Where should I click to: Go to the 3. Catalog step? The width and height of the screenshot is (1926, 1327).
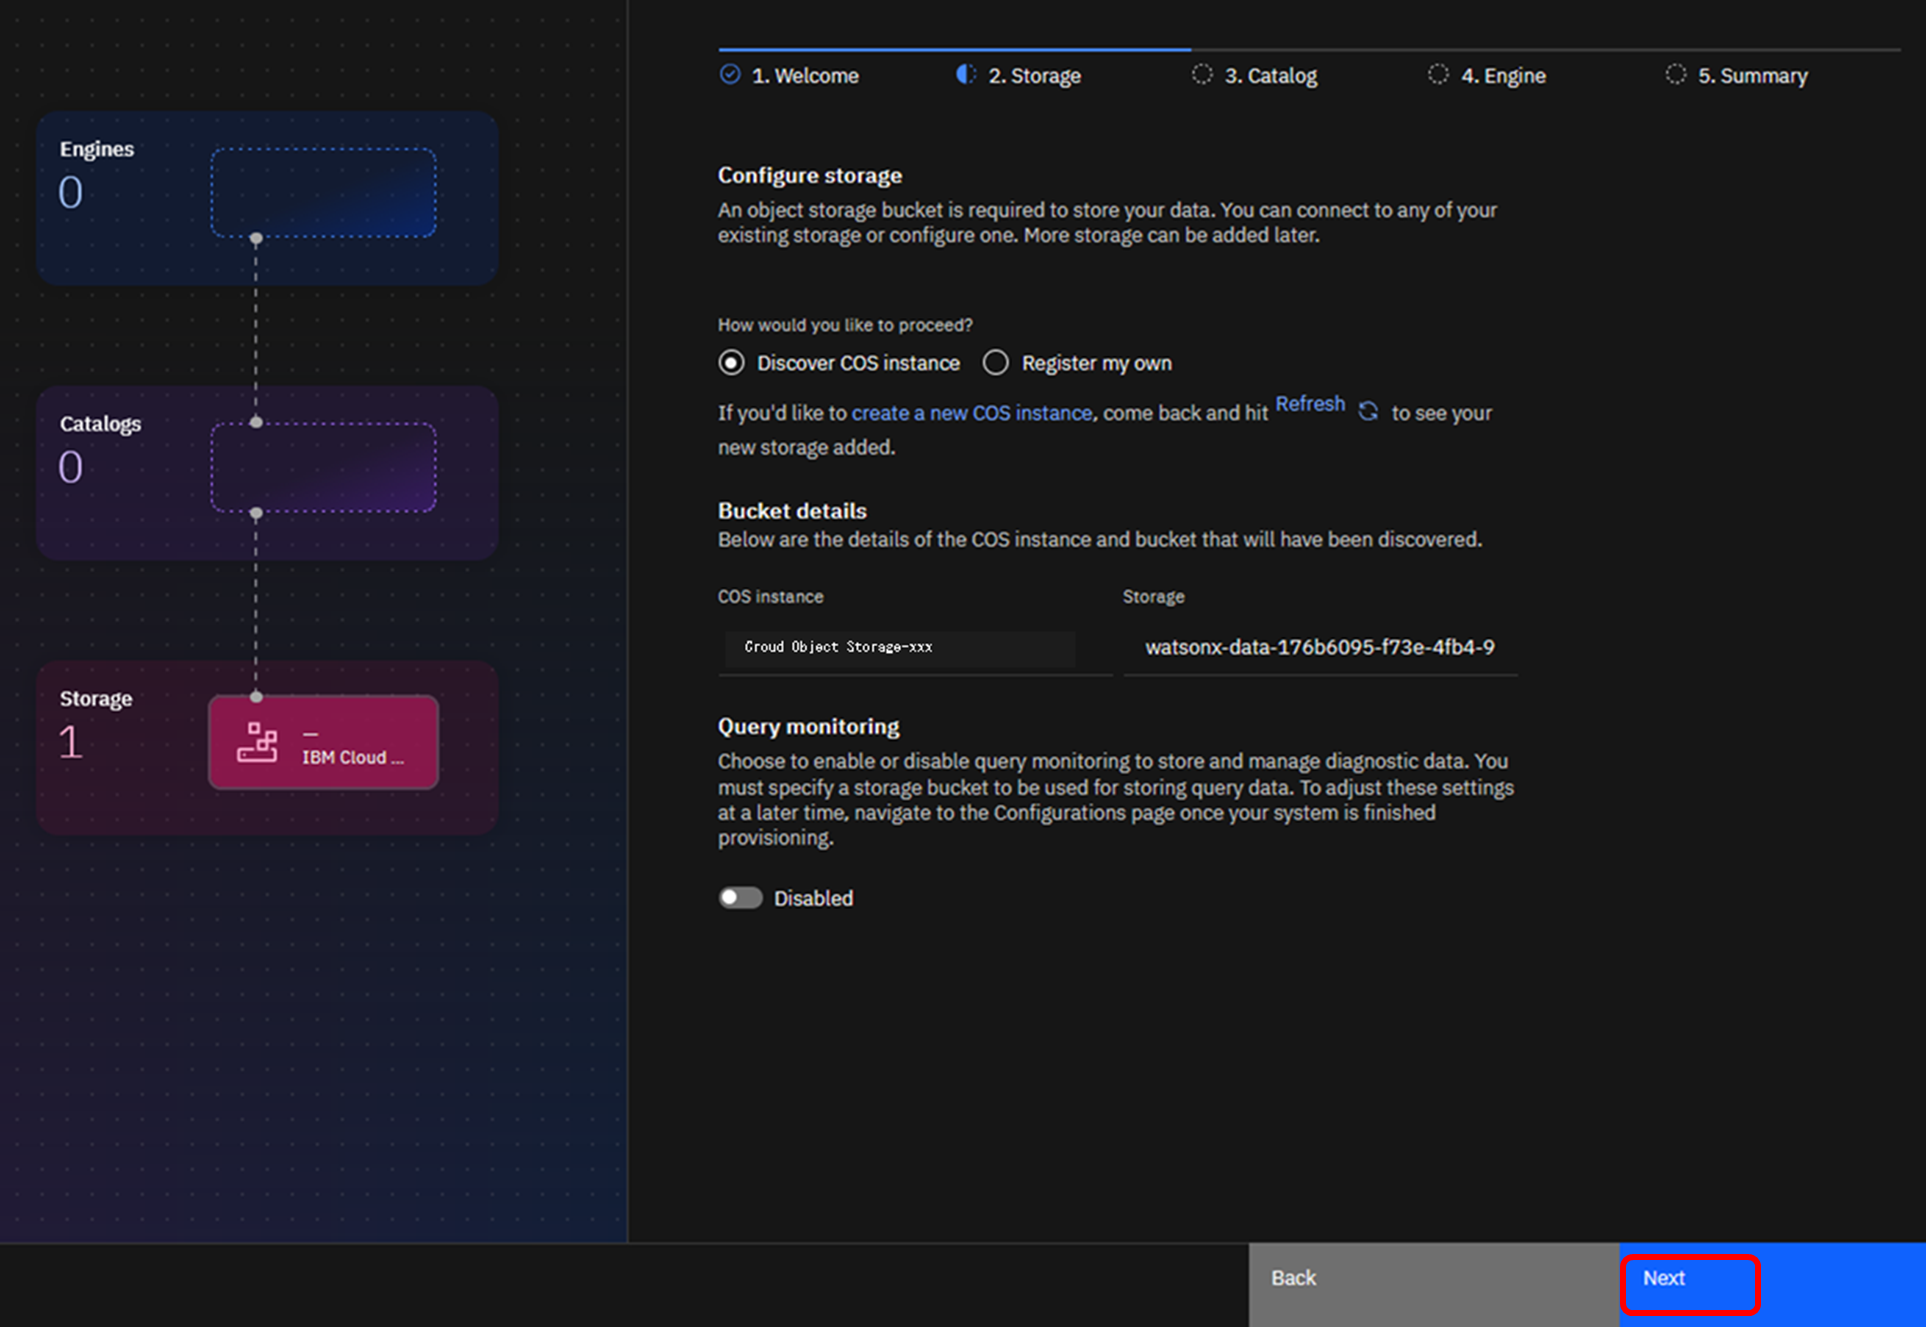tap(1270, 76)
